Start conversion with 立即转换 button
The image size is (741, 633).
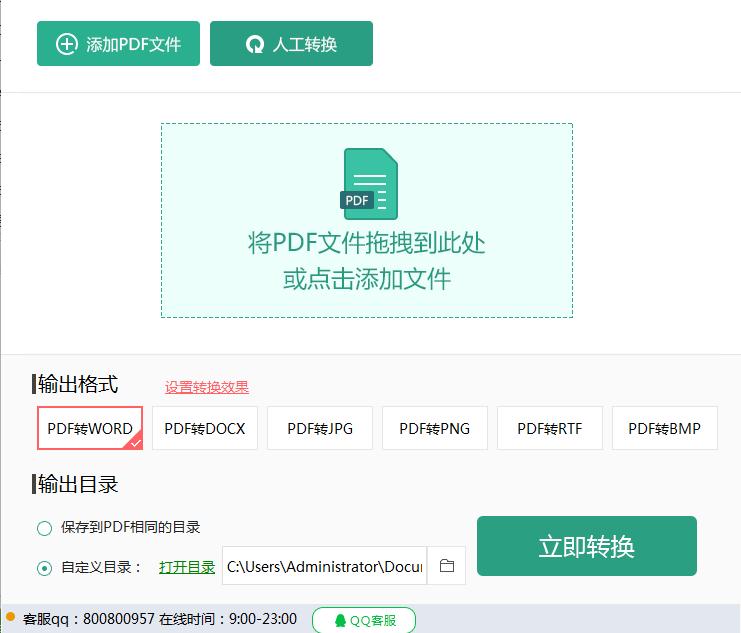click(587, 546)
